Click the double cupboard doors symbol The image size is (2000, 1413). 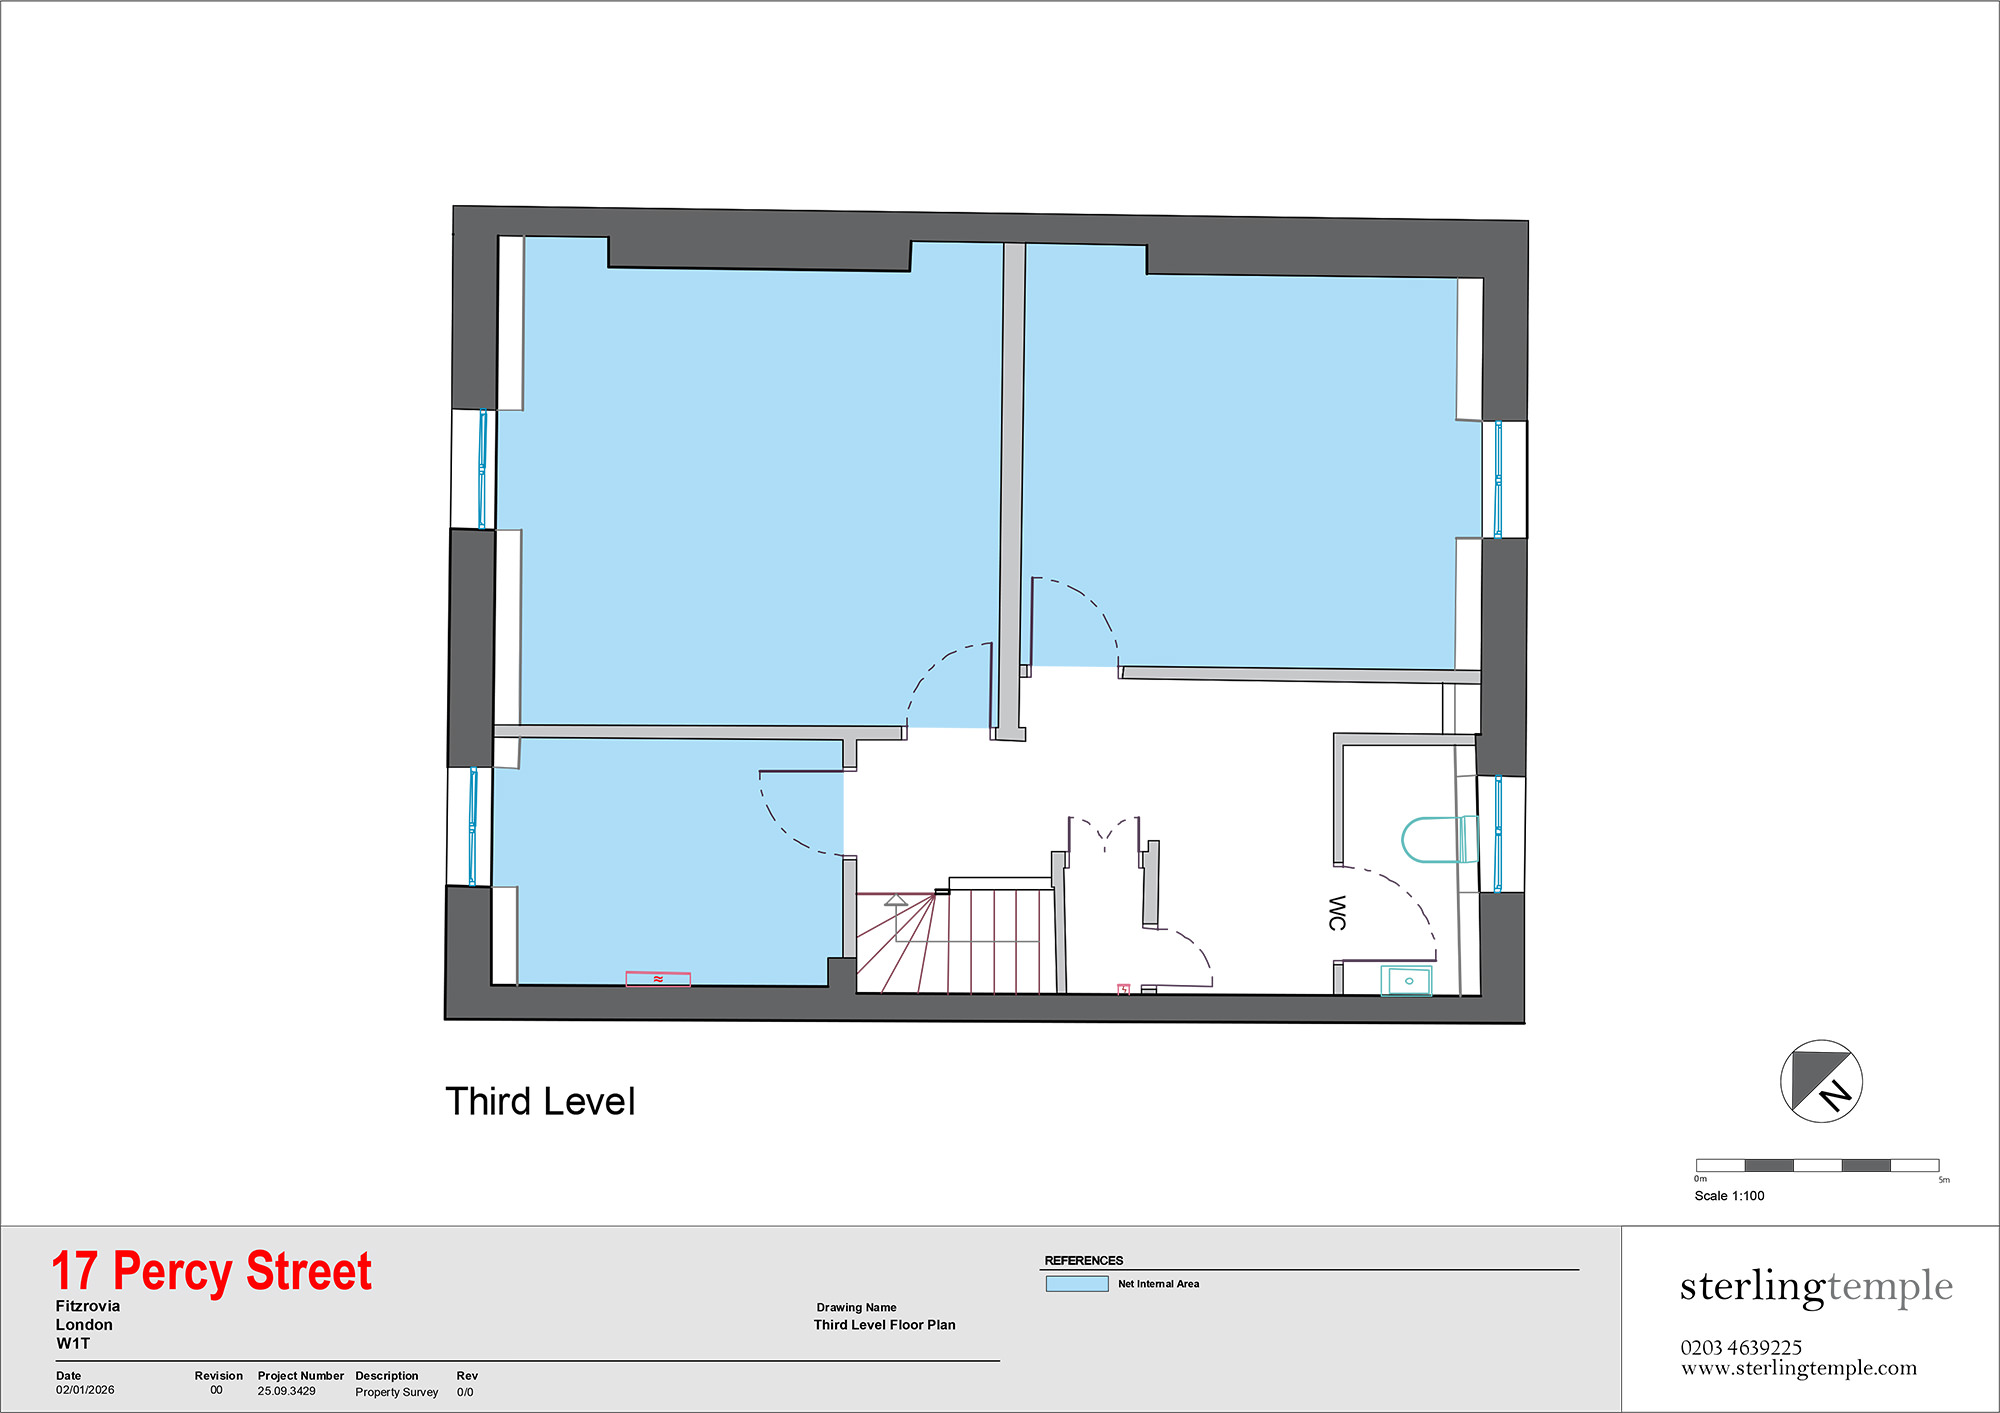[1104, 832]
